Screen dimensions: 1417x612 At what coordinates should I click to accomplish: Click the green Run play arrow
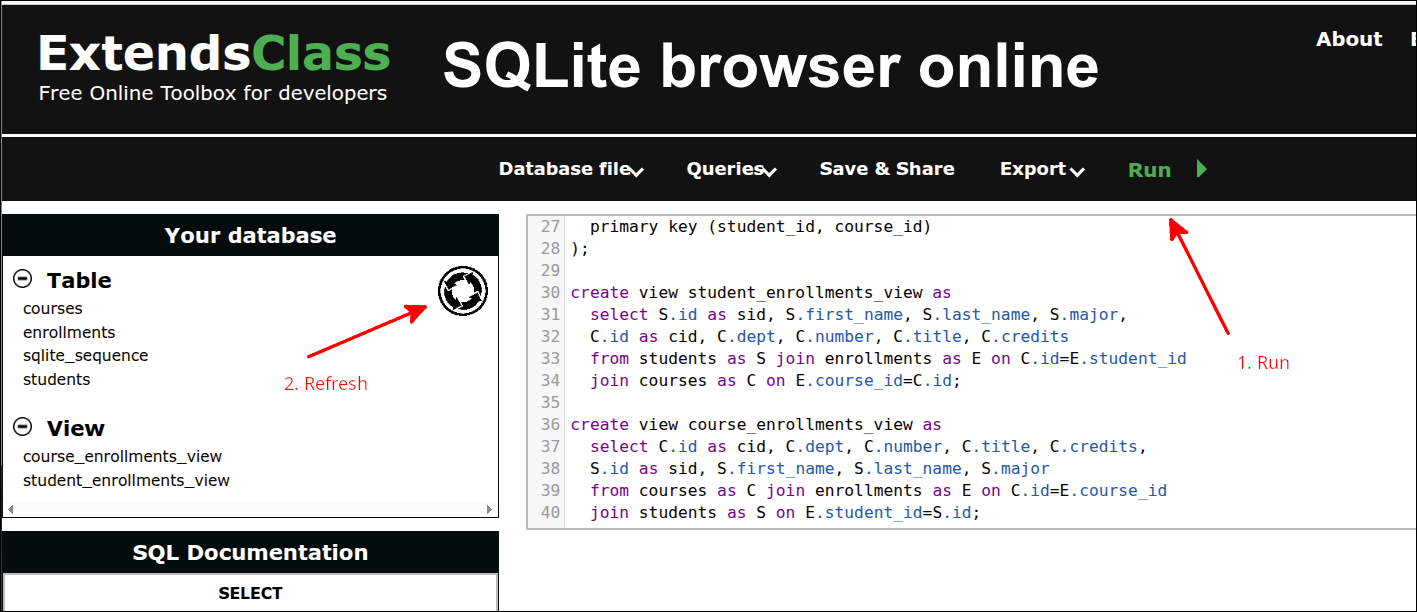click(1200, 169)
